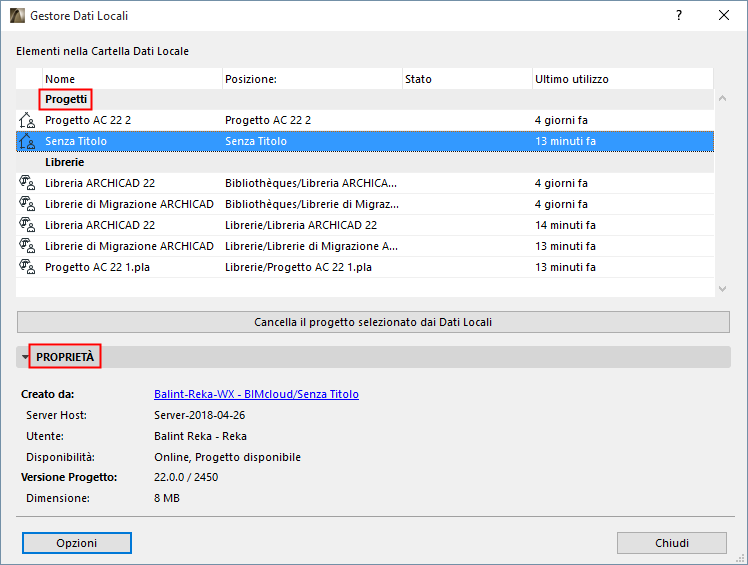Click scroll up arrow of list
This screenshot has height=565, width=748.
coord(722,98)
